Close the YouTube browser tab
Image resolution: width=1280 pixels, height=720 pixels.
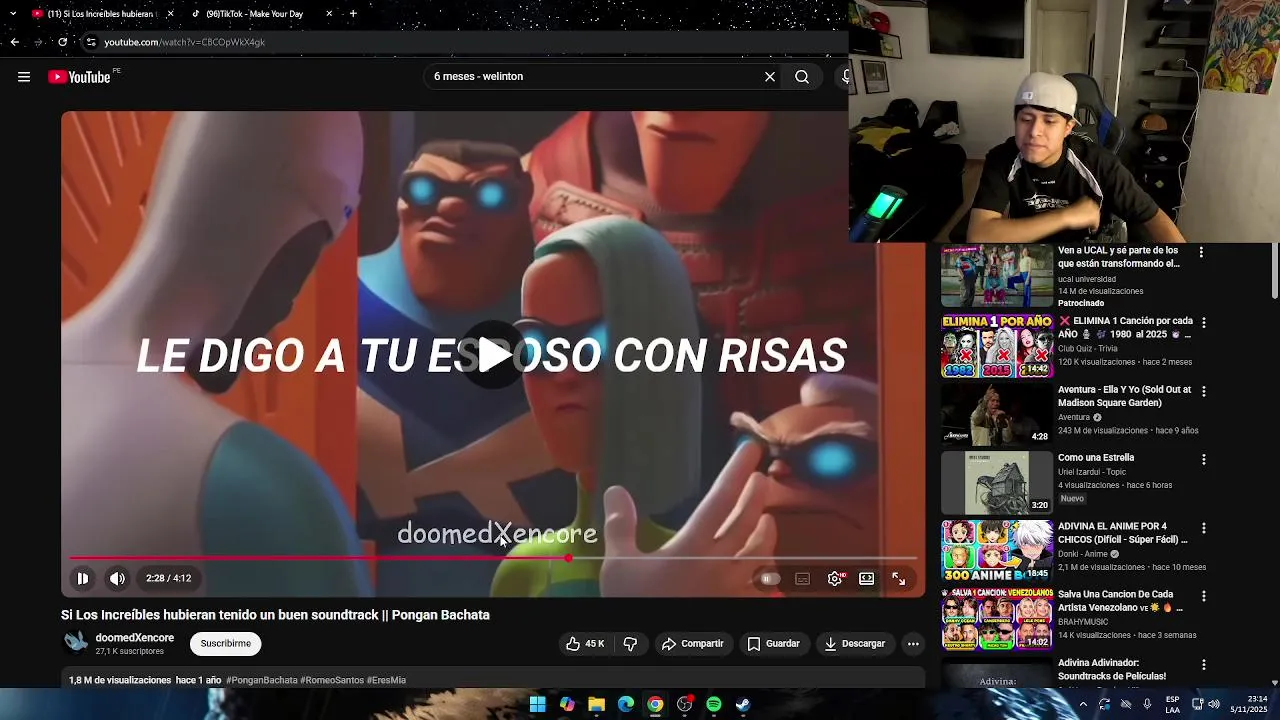(x=170, y=14)
